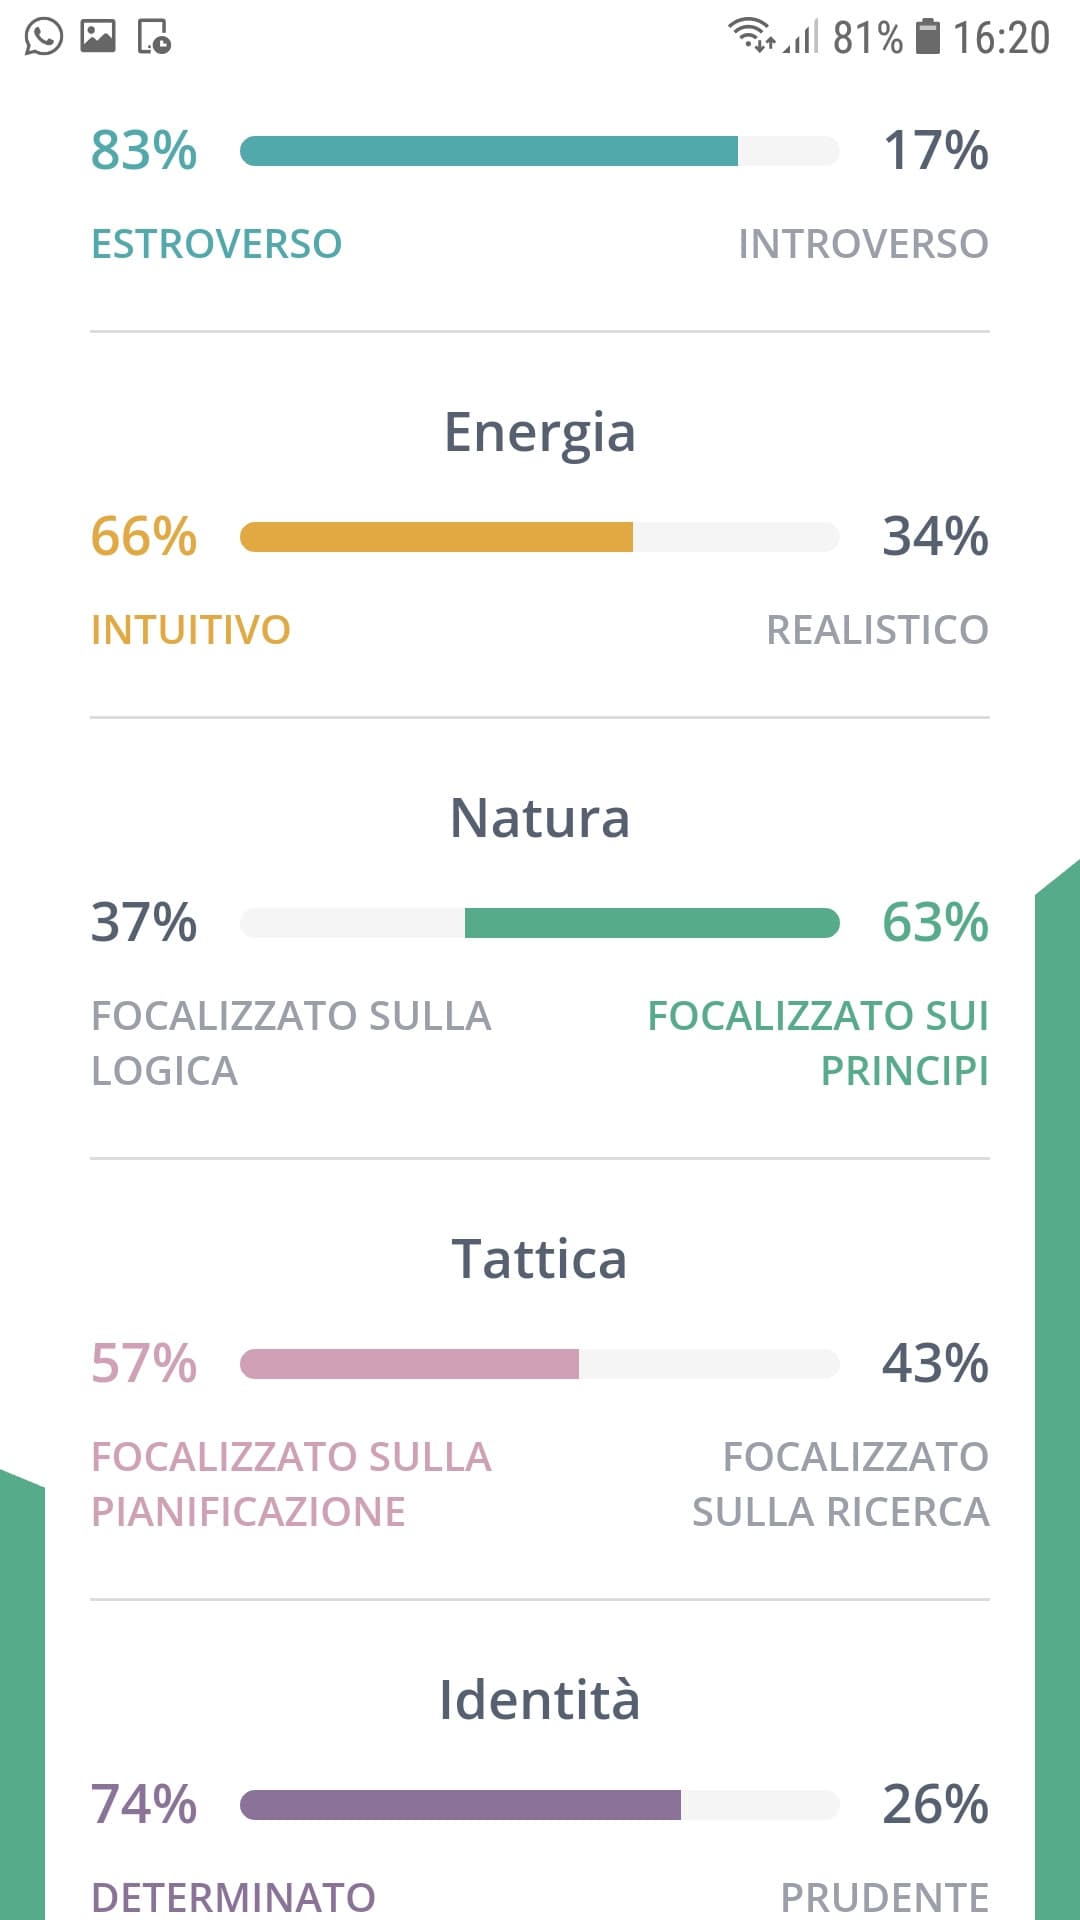Click the yellow Intuitivo percentage bar
The height and width of the screenshot is (1920, 1080).
point(540,537)
